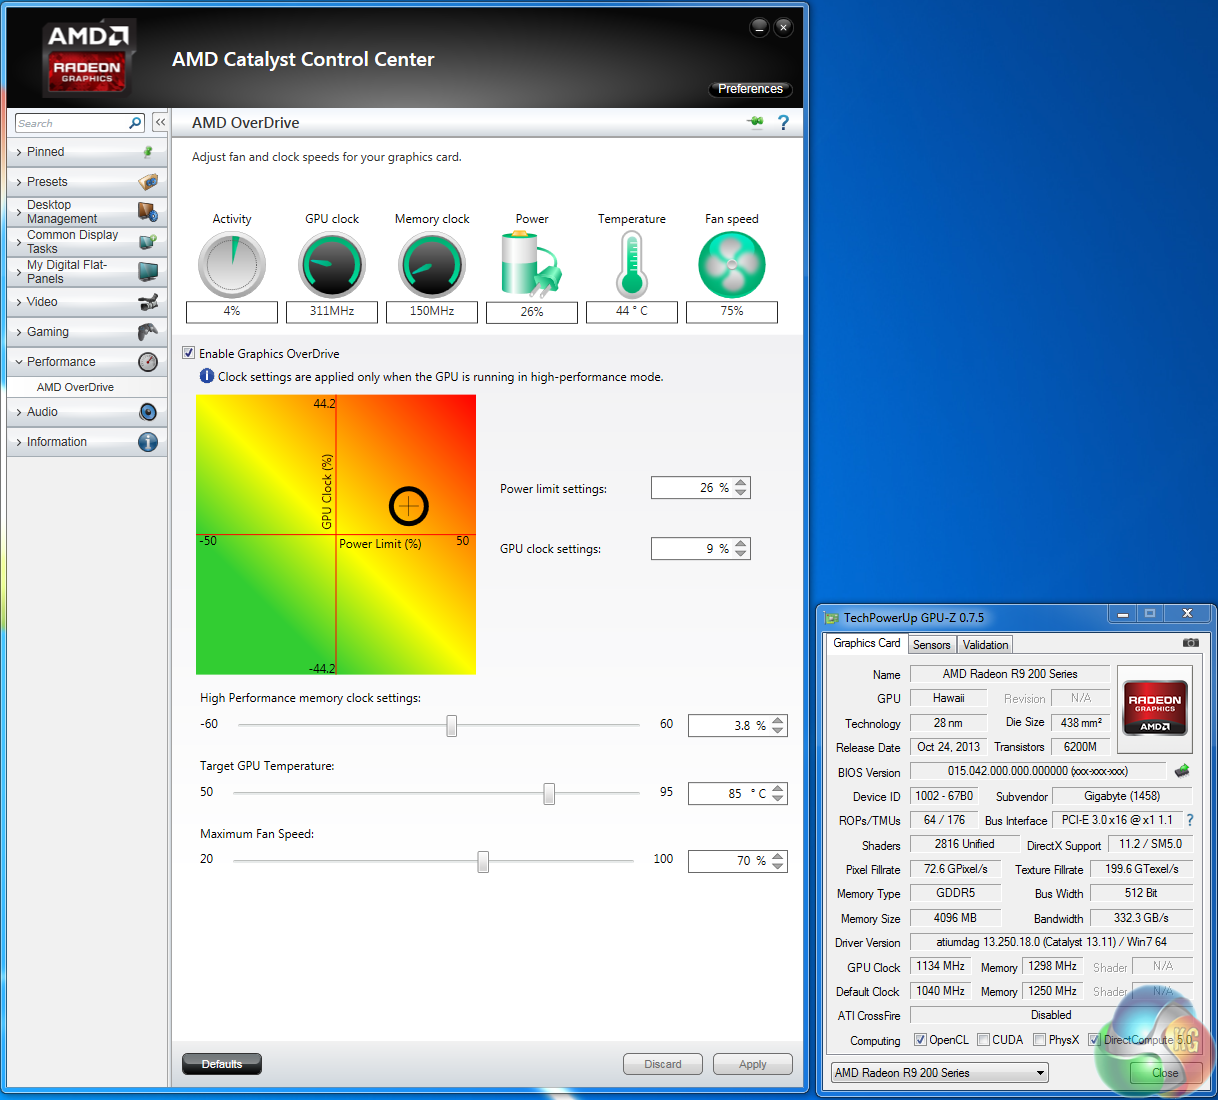Click the GPU-Z screenshot camera icon
This screenshot has height=1100, width=1218.
(x=1190, y=643)
